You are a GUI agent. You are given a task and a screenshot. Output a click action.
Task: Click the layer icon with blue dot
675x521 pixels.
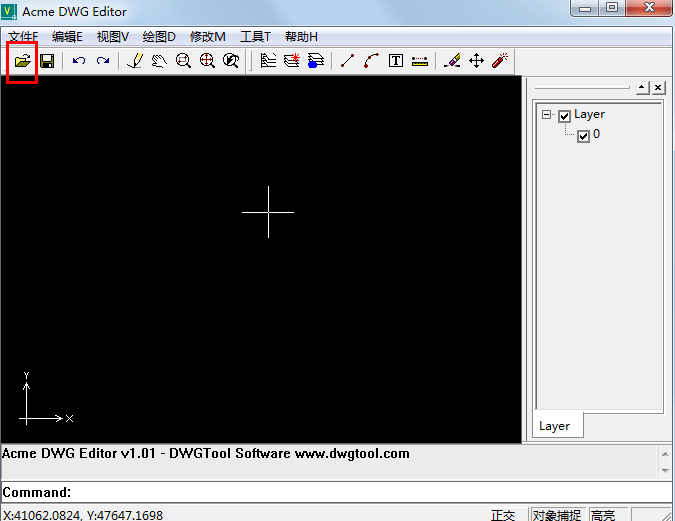316,61
